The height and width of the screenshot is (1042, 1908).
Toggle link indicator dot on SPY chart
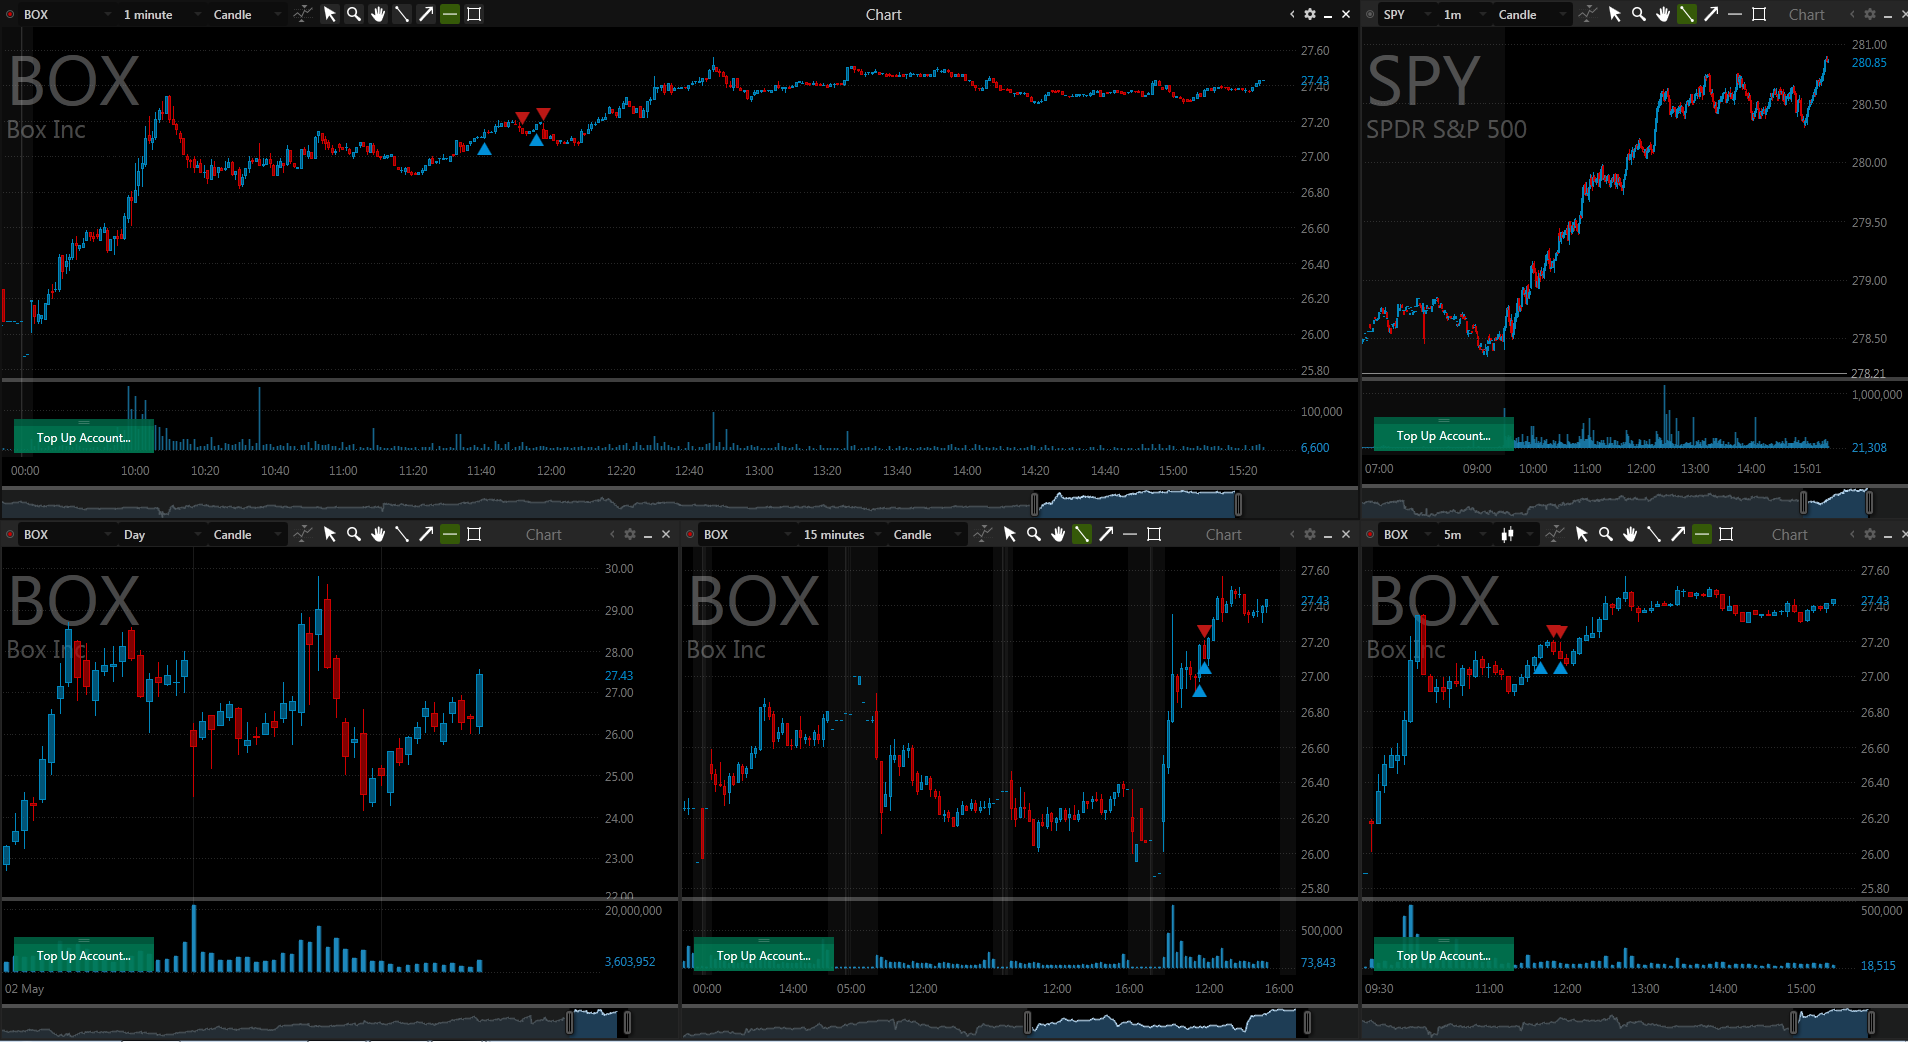1370,14
